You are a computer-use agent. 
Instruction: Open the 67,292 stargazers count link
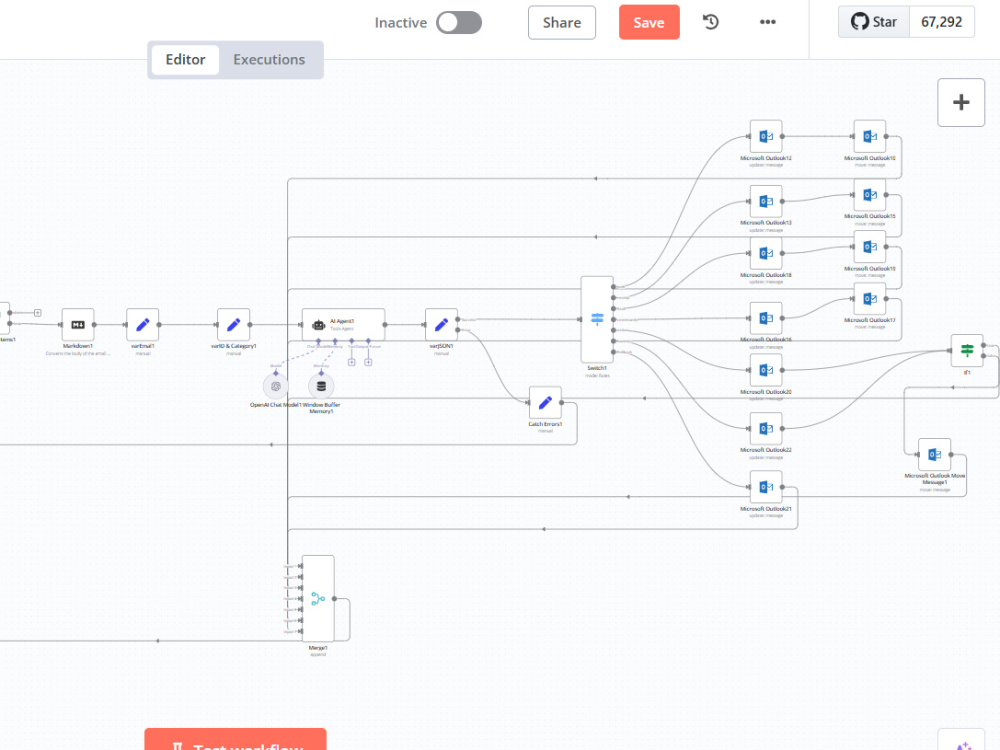coord(941,22)
